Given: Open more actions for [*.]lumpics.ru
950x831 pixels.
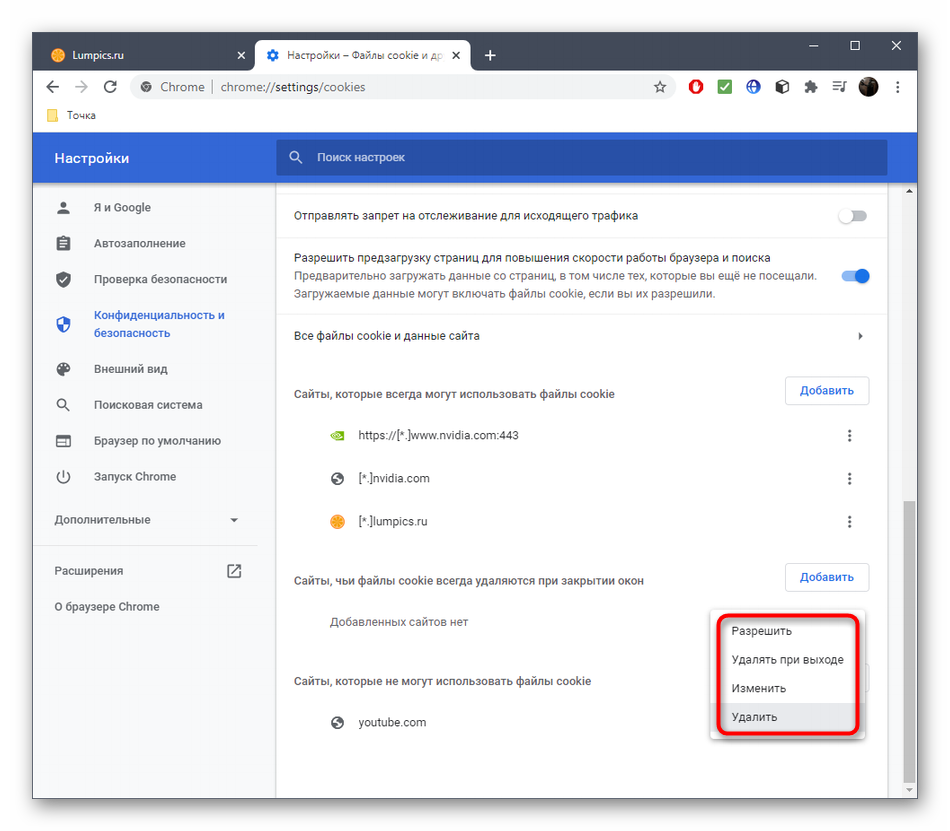Looking at the screenshot, I should click(x=849, y=521).
